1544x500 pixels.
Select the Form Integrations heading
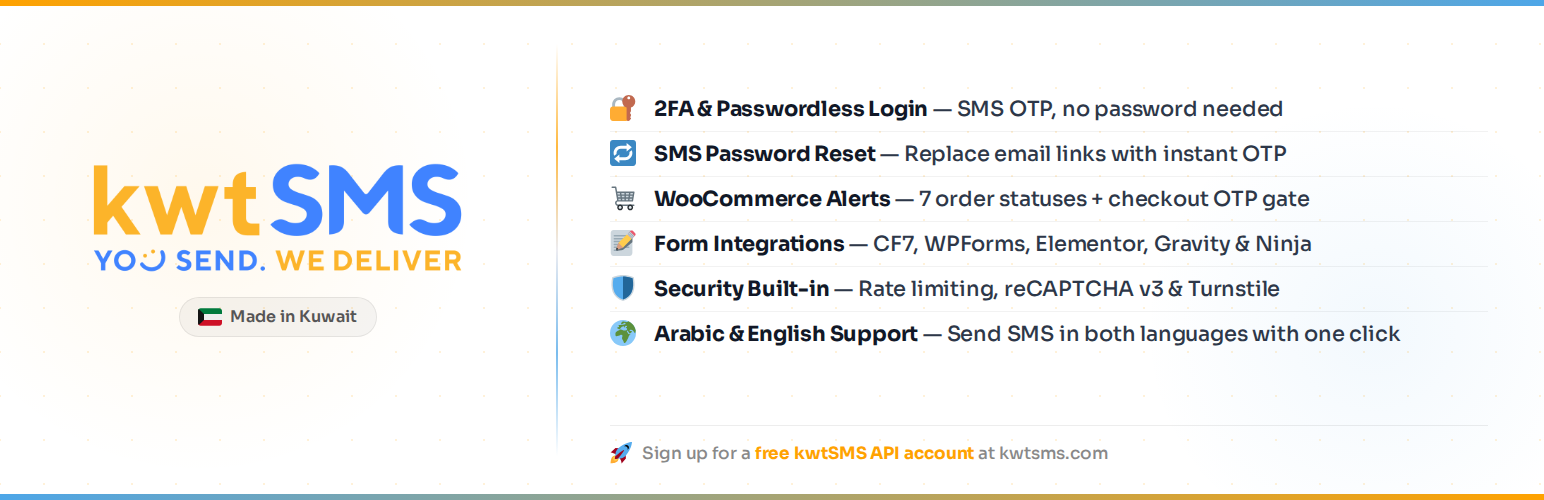tap(748, 244)
